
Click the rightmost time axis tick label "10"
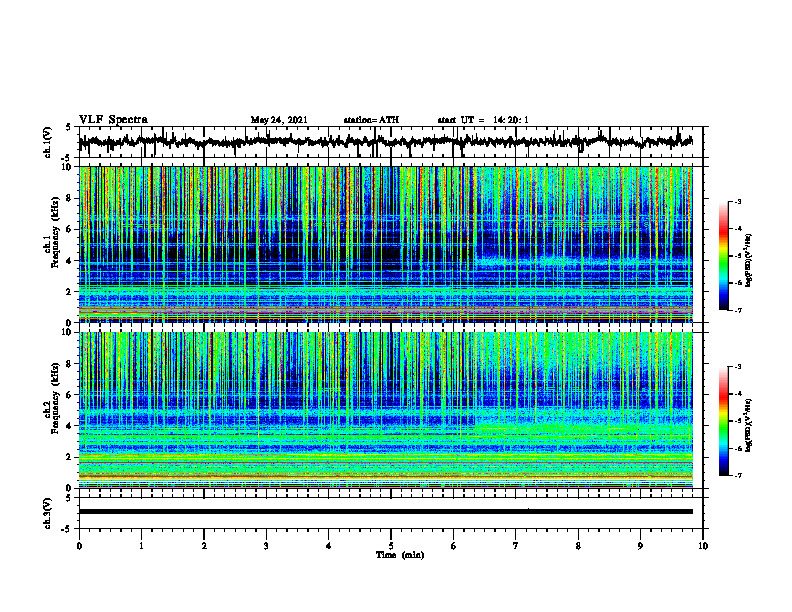(x=703, y=546)
